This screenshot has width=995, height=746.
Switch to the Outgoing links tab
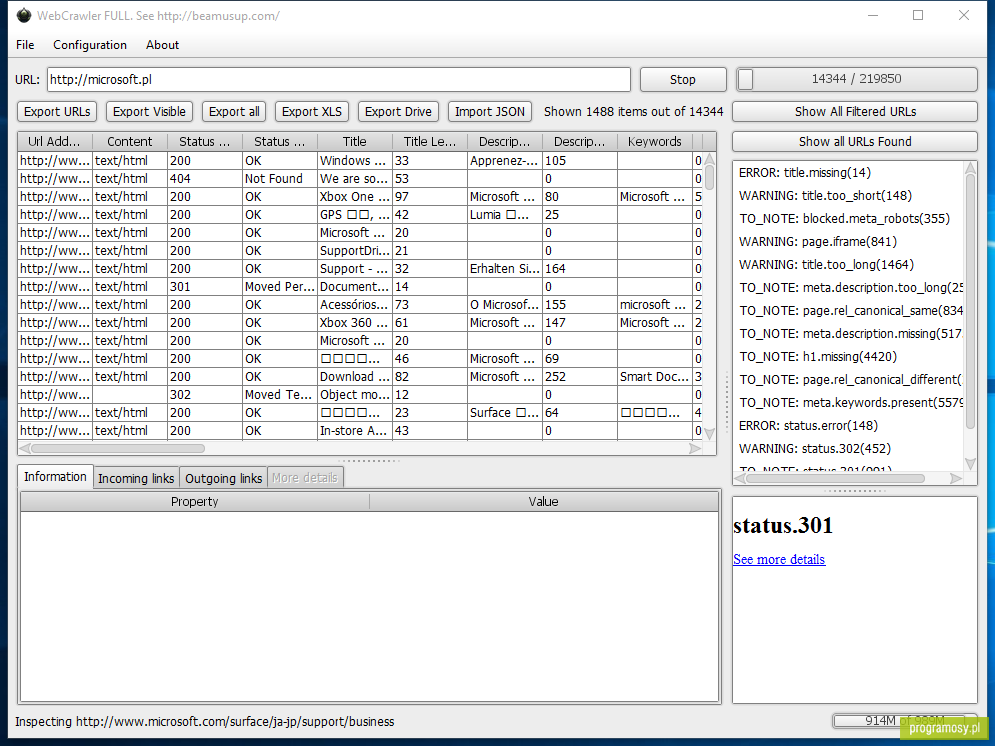click(x=223, y=478)
